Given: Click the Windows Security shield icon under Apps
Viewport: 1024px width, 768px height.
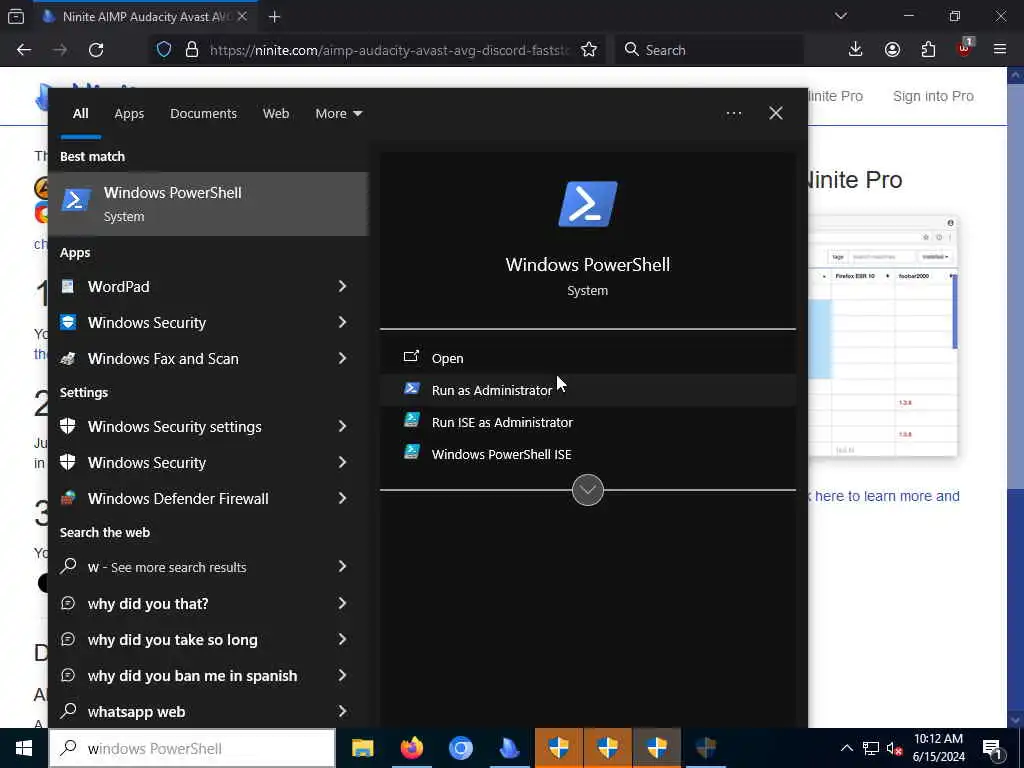Looking at the screenshot, I should click(x=68, y=322).
